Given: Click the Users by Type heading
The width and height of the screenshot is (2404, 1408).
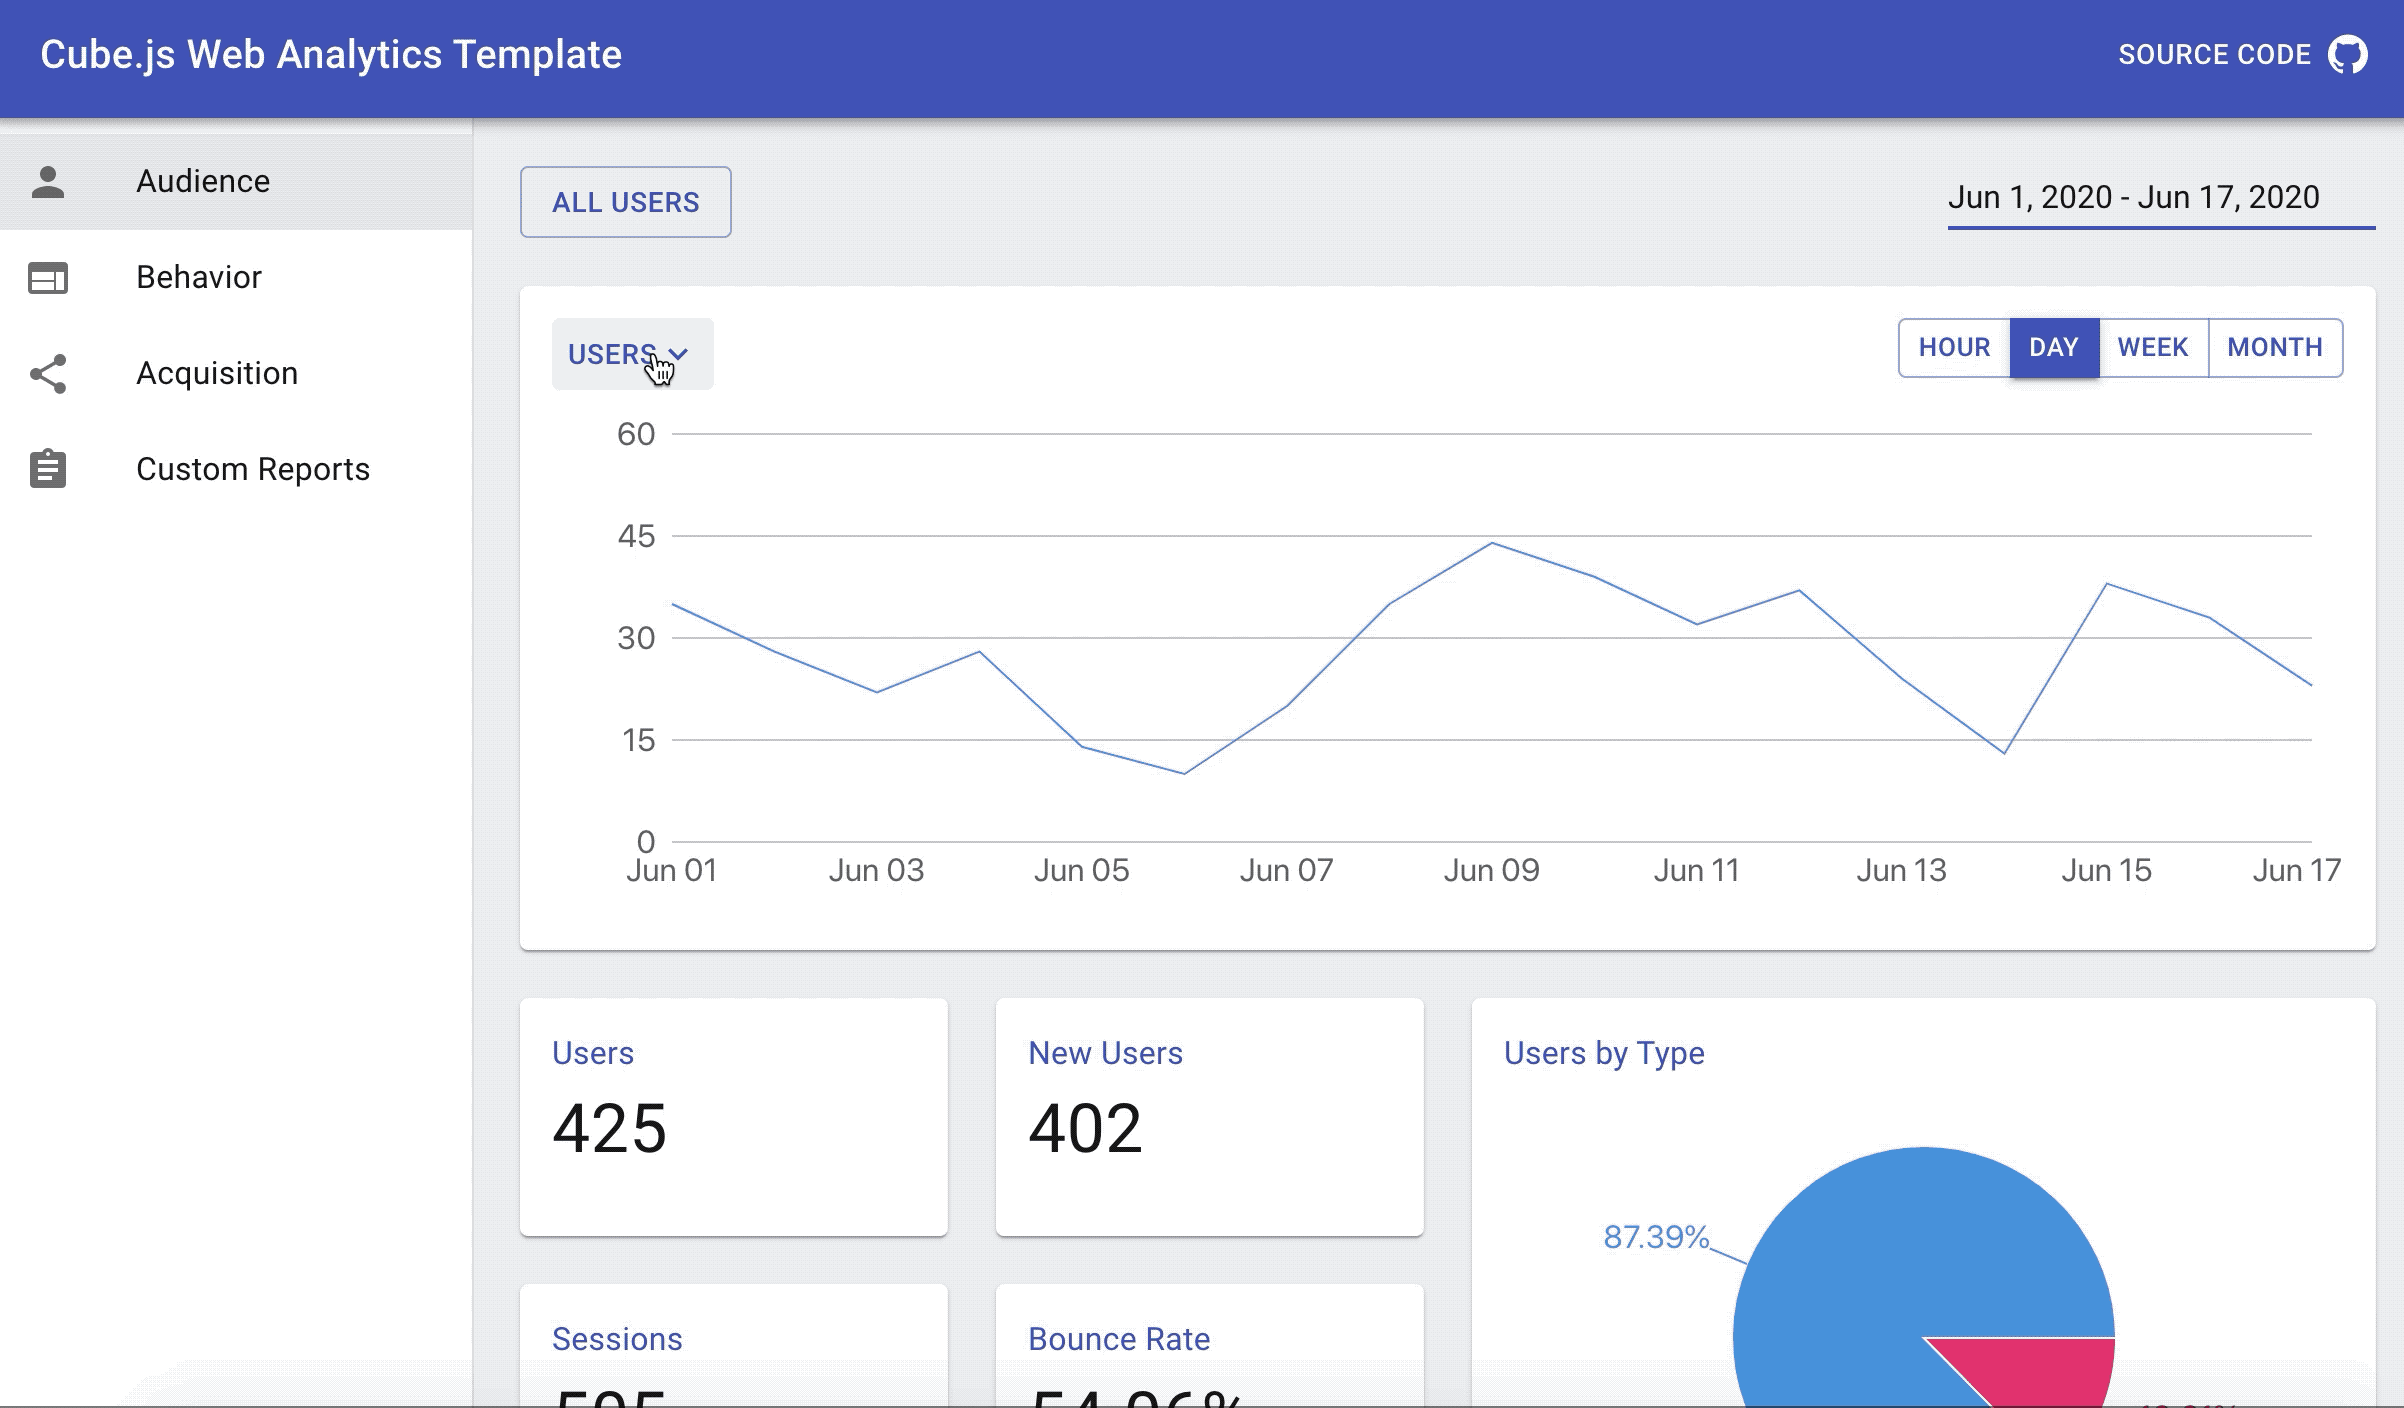Looking at the screenshot, I should 1604,1053.
